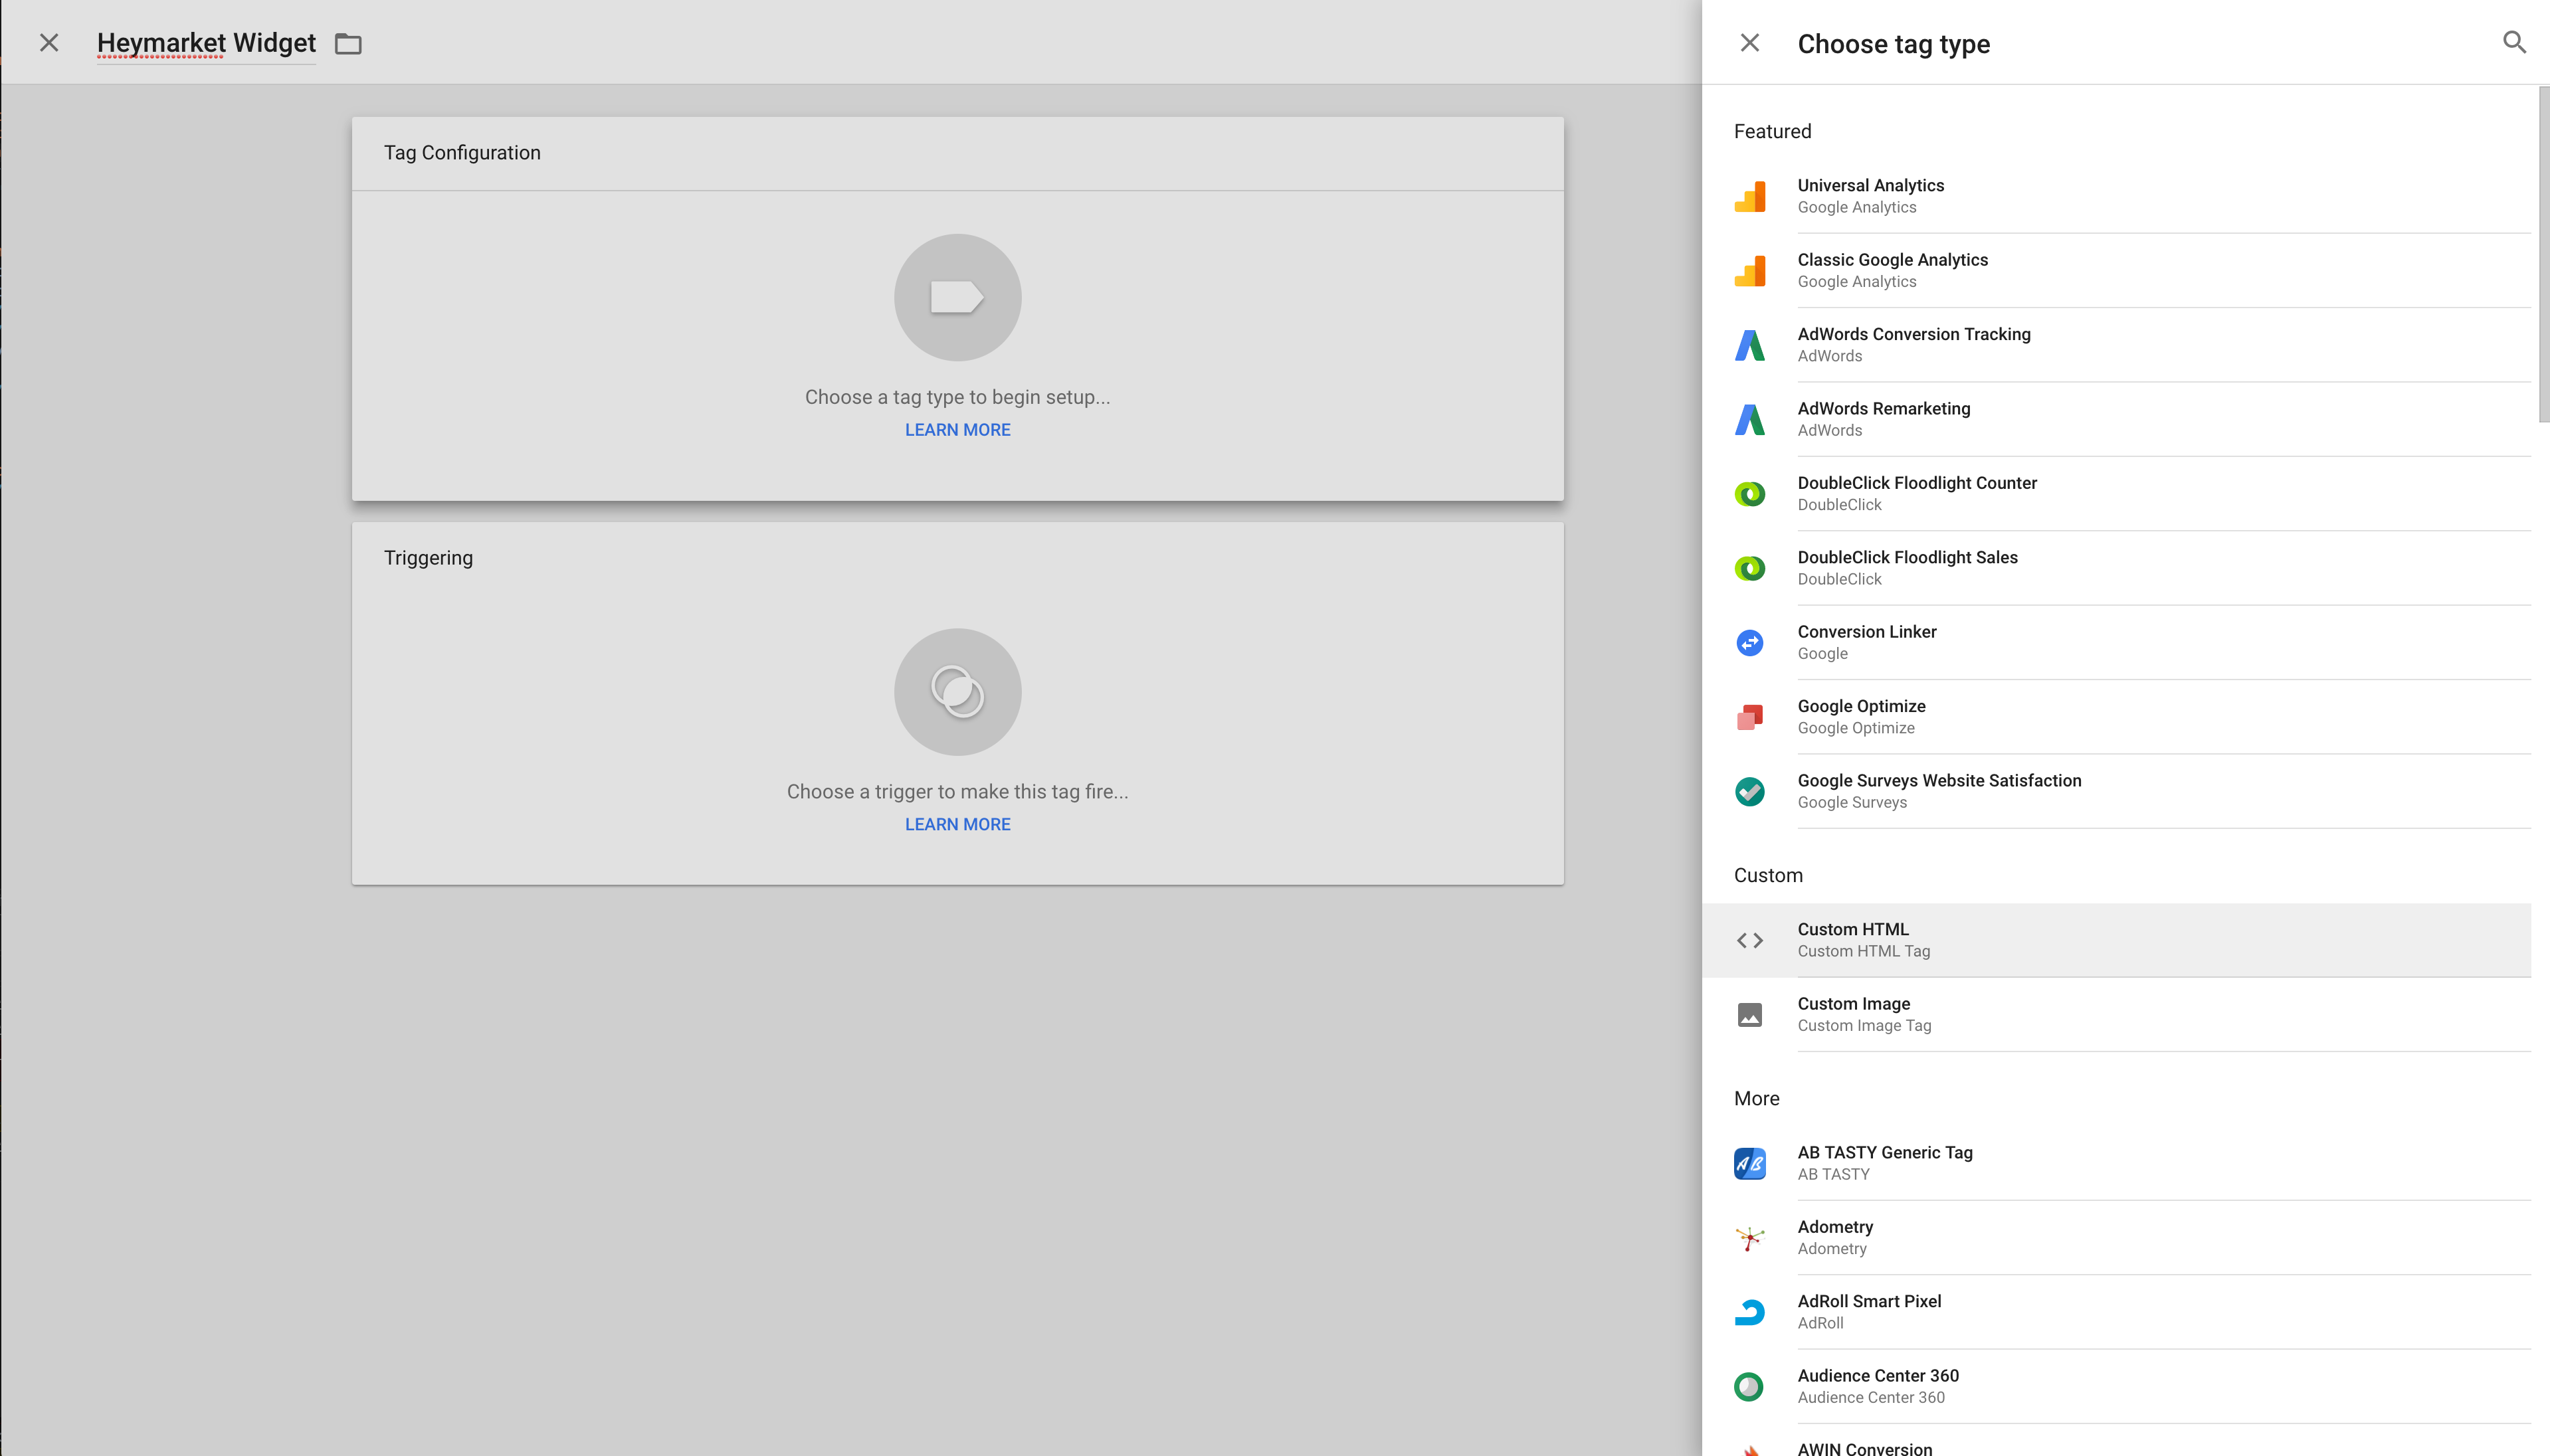The image size is (2550, 1456).
Task: Click the Audience Center 360 icon
Action: (x=1749, y=1387)
